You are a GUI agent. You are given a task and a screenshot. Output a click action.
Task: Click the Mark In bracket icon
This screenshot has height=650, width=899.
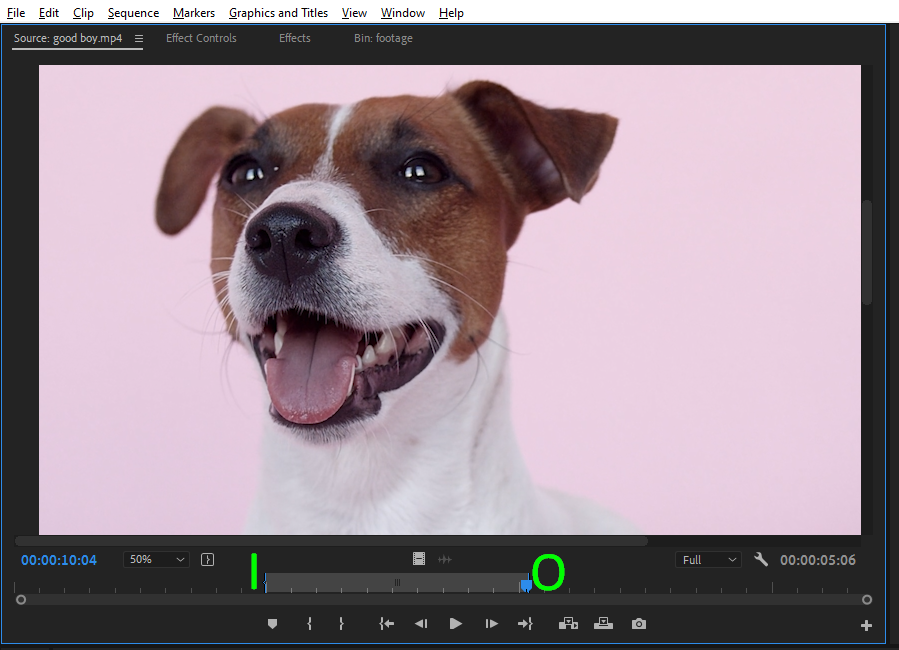pyautogui.click(x=309, y=624)
